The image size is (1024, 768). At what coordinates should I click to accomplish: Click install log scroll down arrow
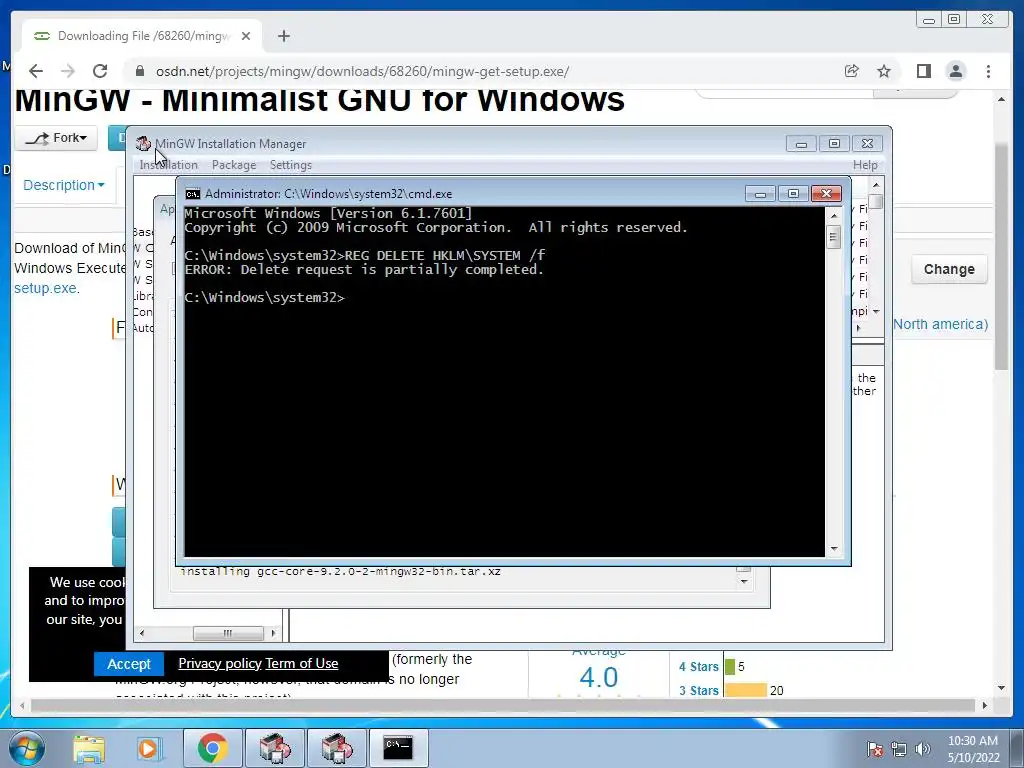click(x=743, y=581)
